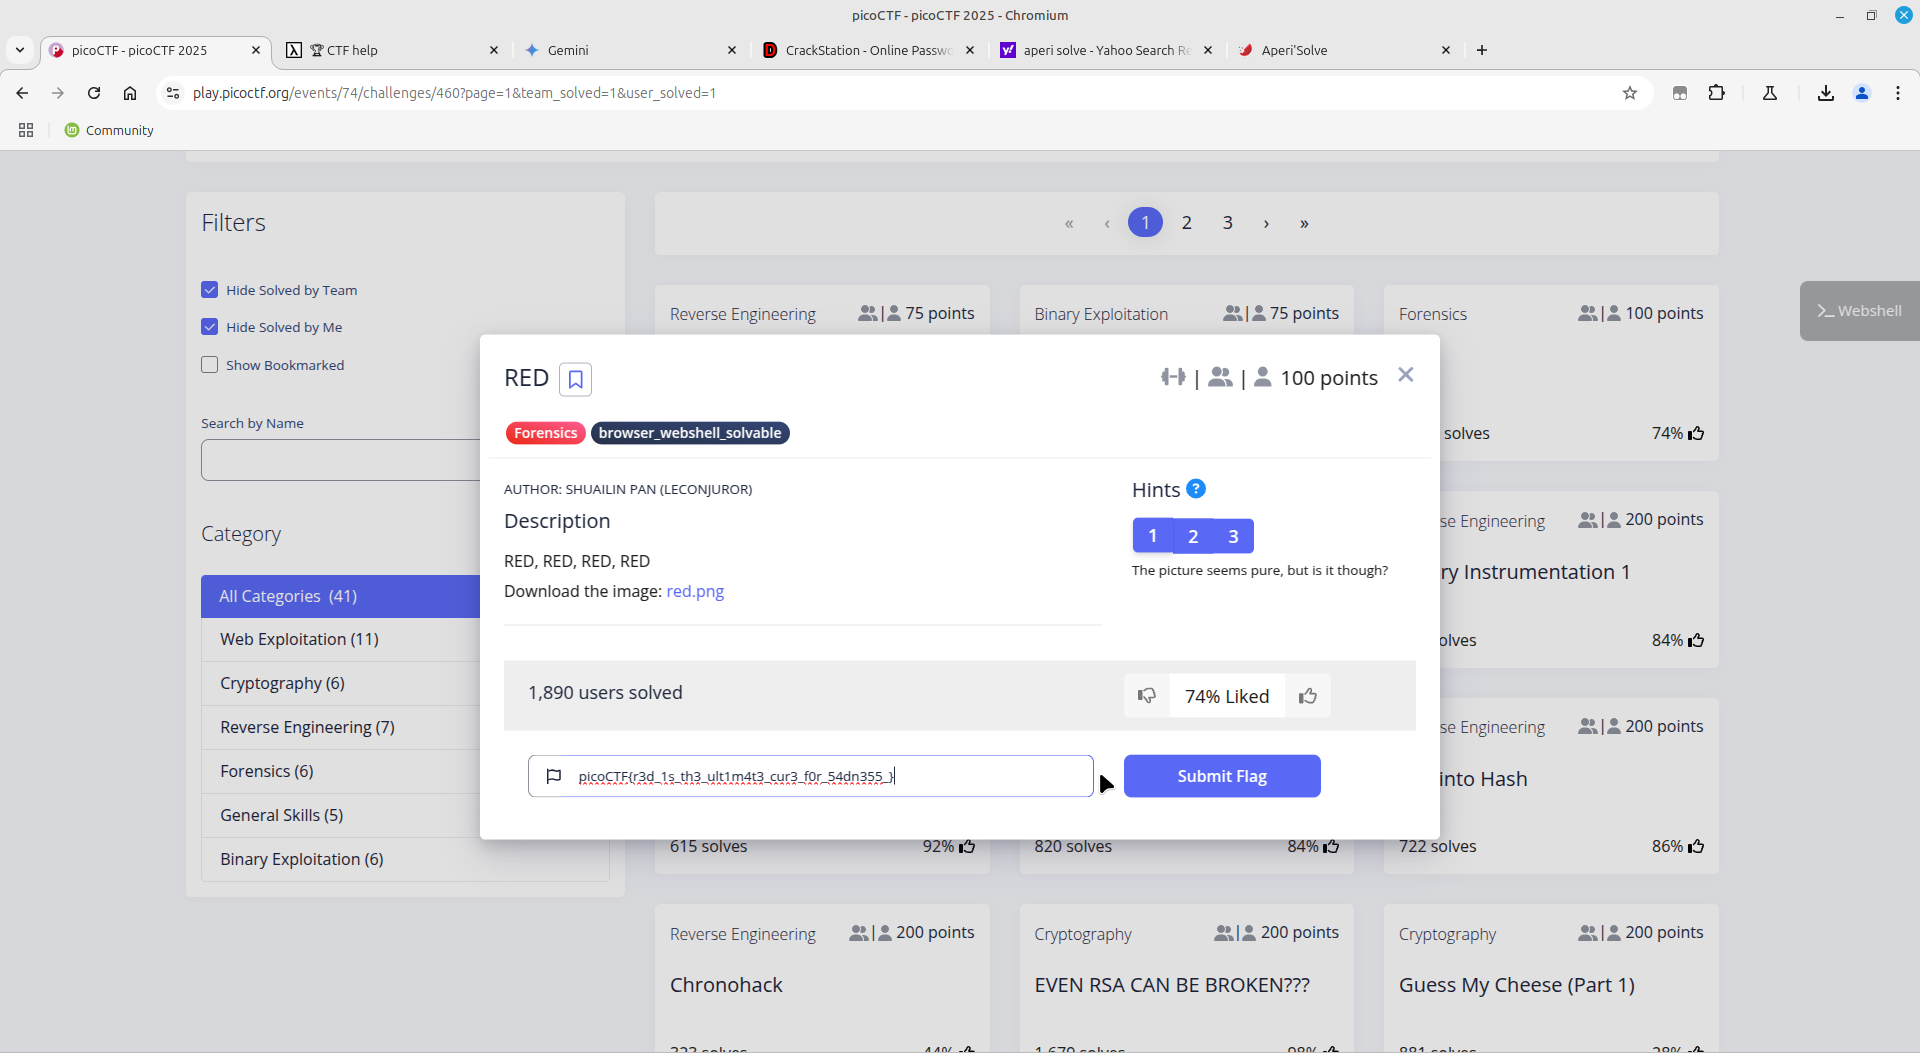Bookmark the RED challenge
This screenshot has height=1053, width=1920.
(575, 379)
